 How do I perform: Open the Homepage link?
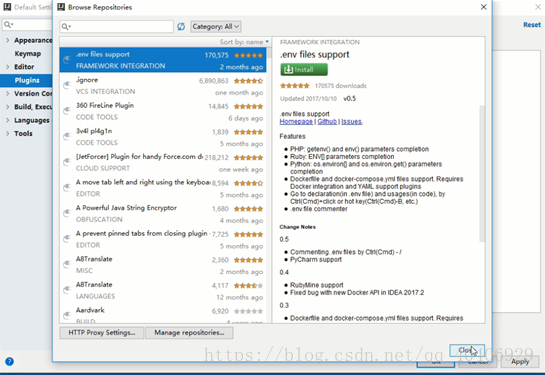296,122
